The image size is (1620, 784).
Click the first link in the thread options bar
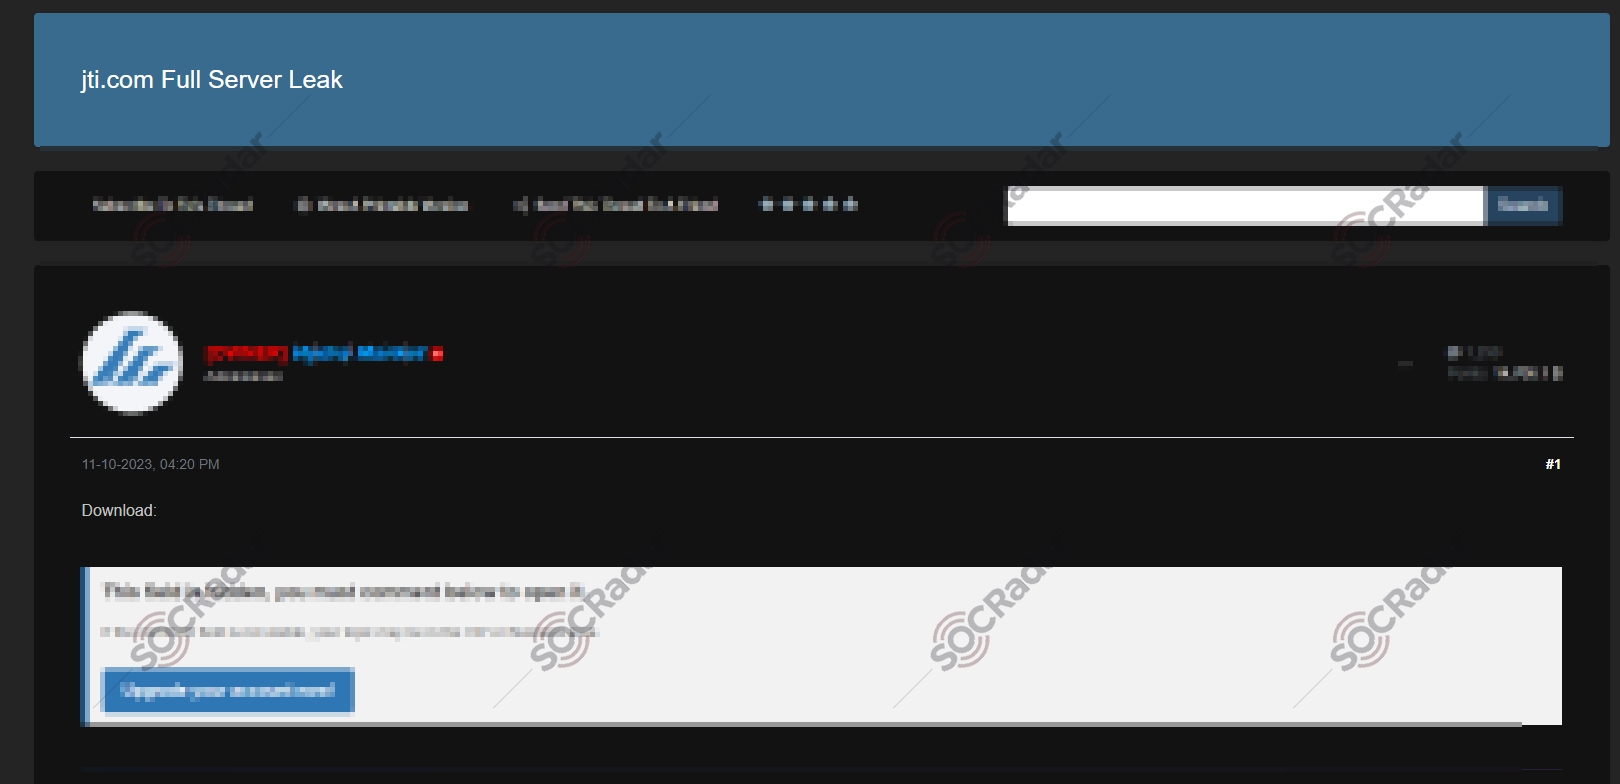[x=173, y=205]
